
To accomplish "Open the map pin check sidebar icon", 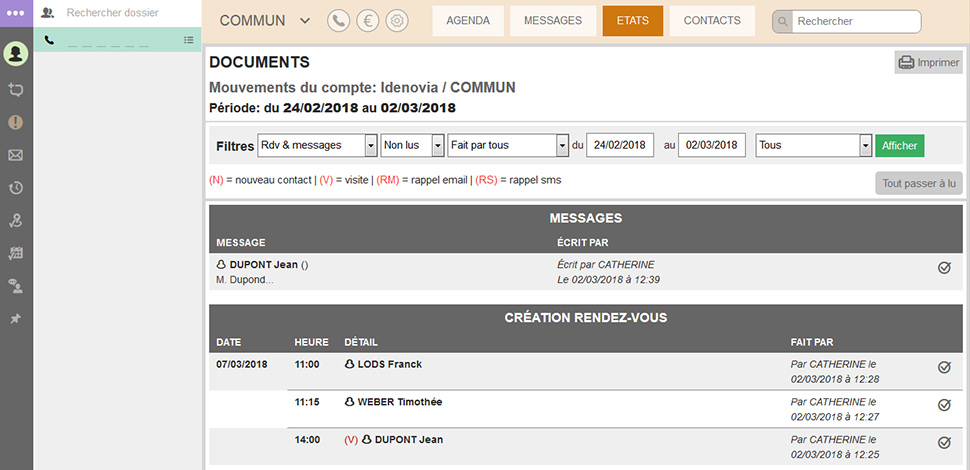I will point(16,221).
